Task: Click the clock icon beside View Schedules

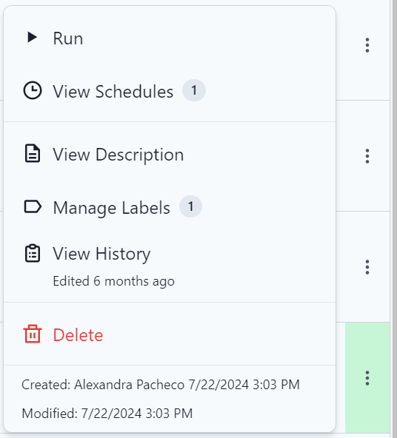Action: click(32, 90)
